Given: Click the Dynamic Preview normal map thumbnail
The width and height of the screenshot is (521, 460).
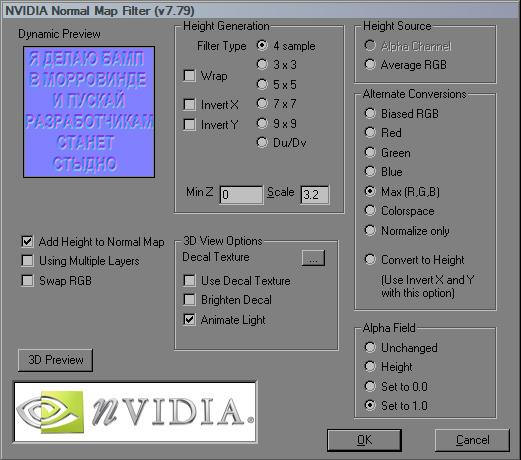Looking at the screenshot, I should coord(89,112).
